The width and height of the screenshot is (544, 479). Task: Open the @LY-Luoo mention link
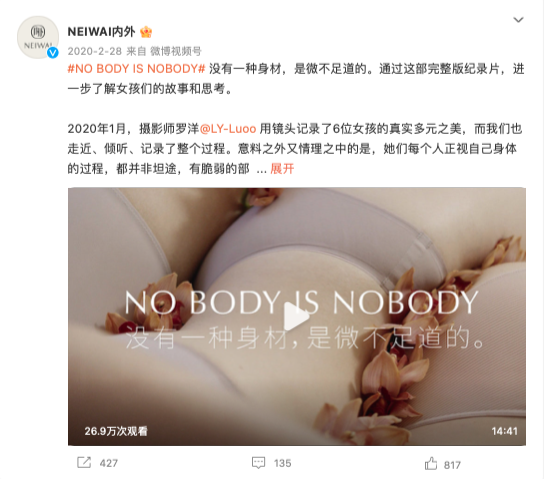[228, 129]
